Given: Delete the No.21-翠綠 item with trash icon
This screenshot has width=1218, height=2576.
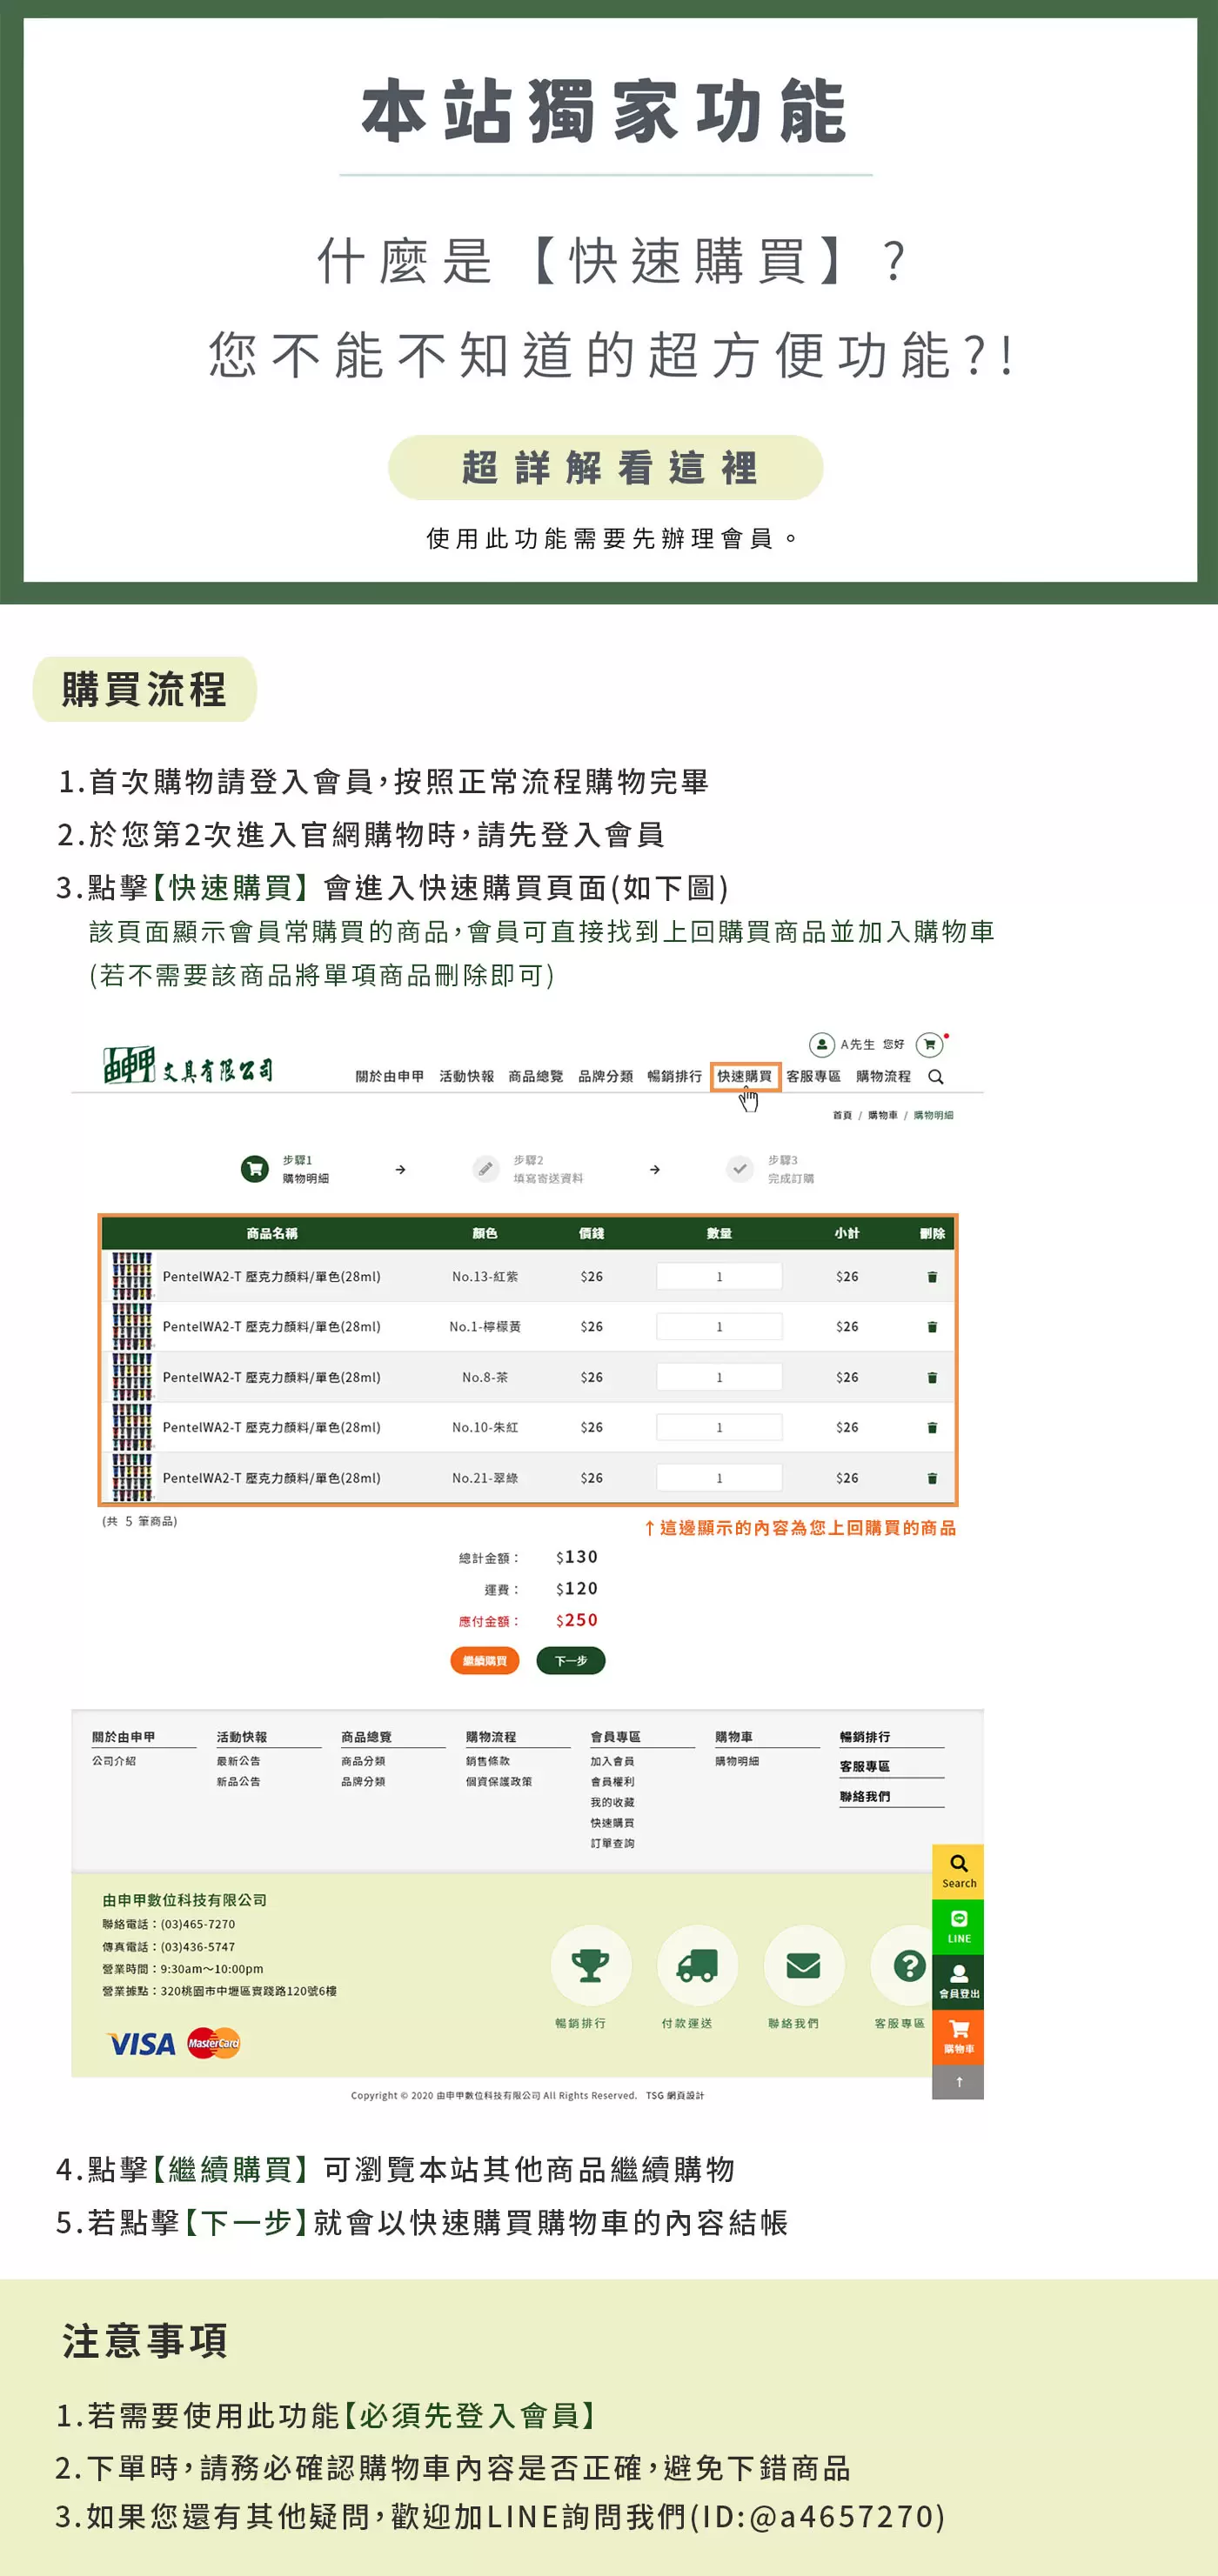Looking at the screenshot, I should tap(932, 1478).
